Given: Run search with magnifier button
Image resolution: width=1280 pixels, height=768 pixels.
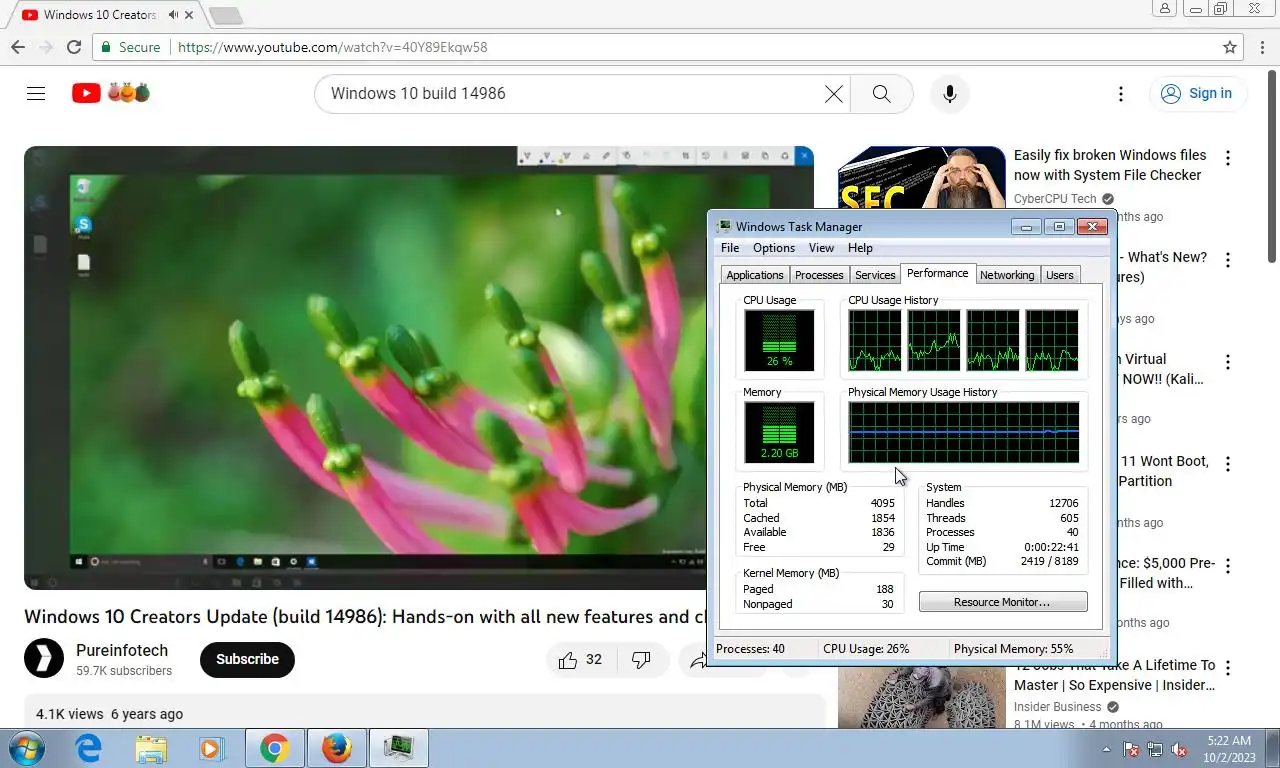Looking at the screenshot, I should coord(881,94).
